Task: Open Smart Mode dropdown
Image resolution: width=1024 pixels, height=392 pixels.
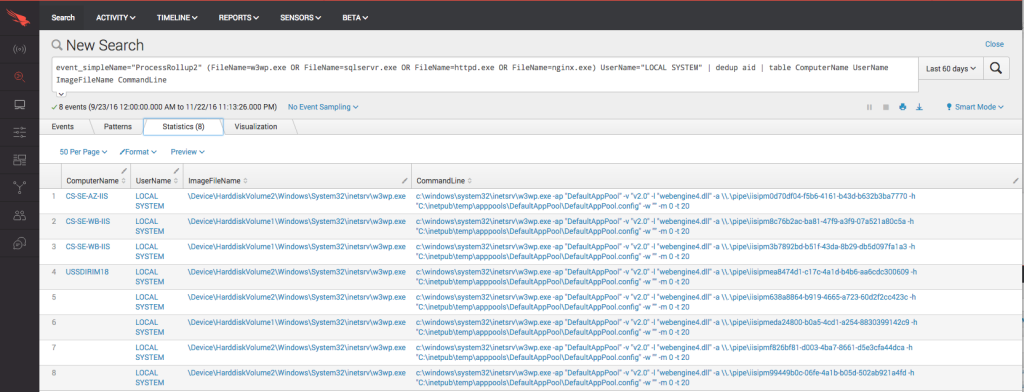Action: (x=974, y=106)
